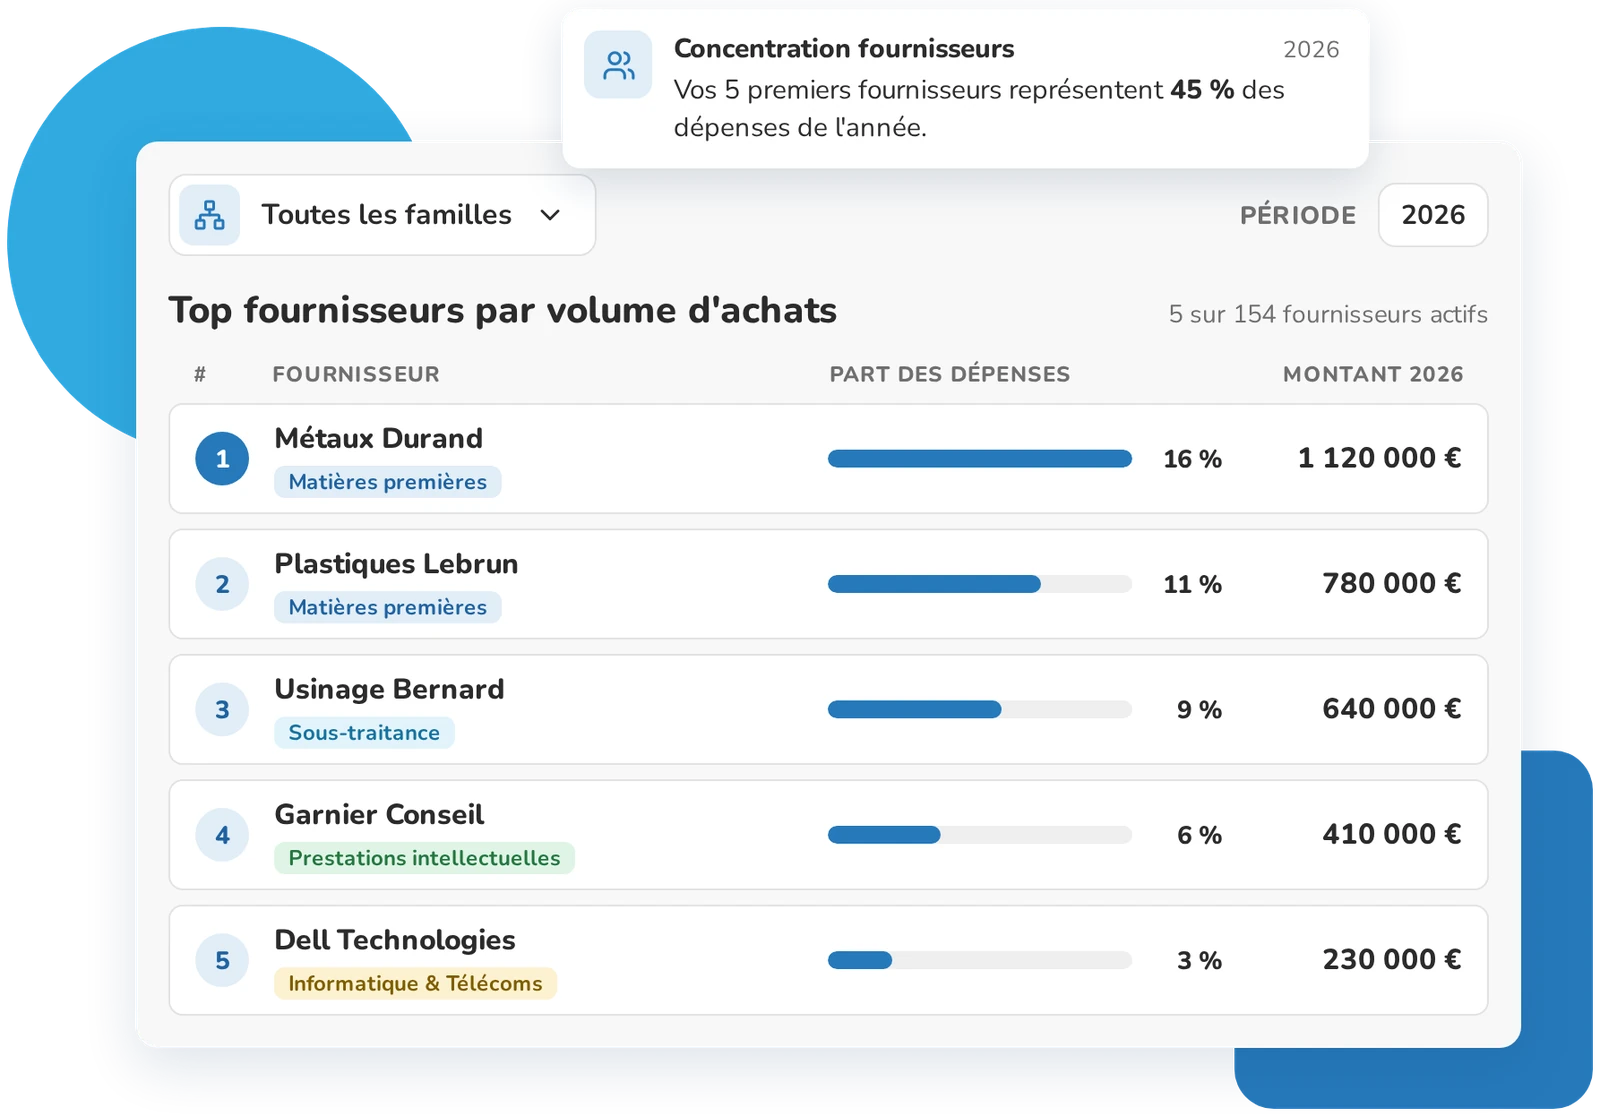Viewport: 1600px width, 1116px height.
Task: Click Matières premières tag under Plastiques Lebrun
Action: (x=388, y=607)
